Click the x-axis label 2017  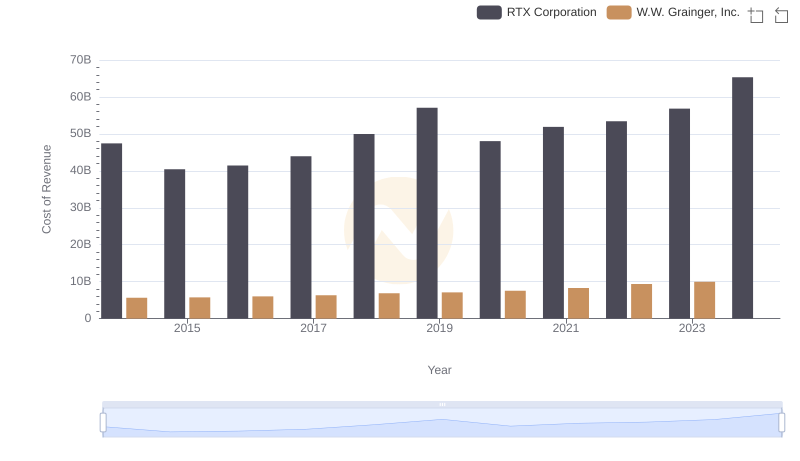pyautogui.click(x=313, y=328)
